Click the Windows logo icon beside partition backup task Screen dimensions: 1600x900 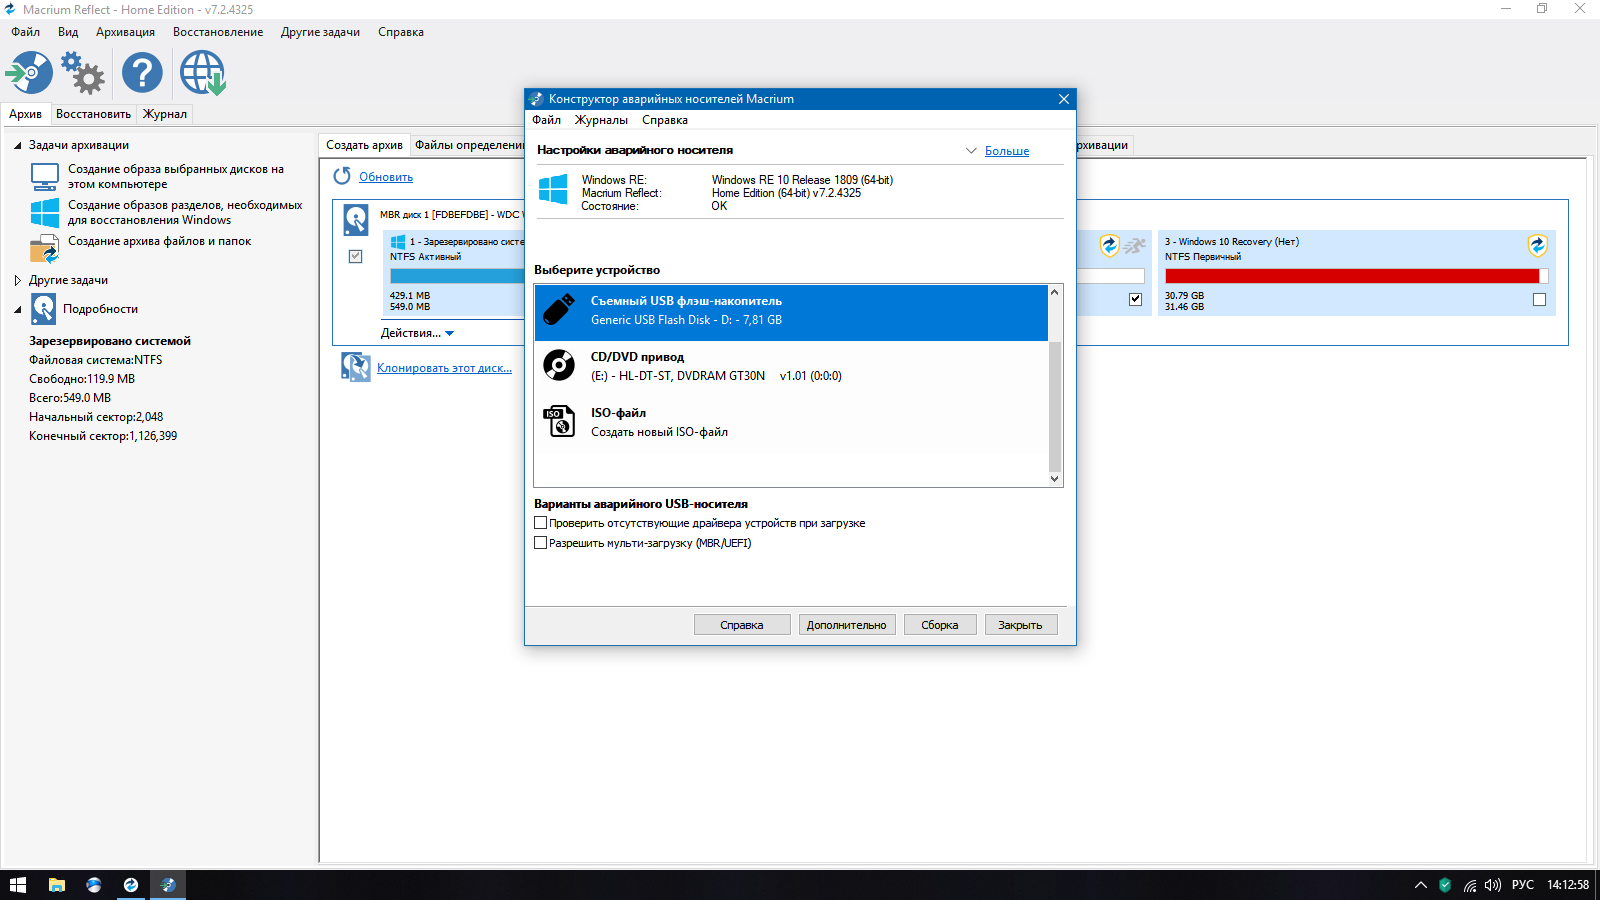pos(45,213)
